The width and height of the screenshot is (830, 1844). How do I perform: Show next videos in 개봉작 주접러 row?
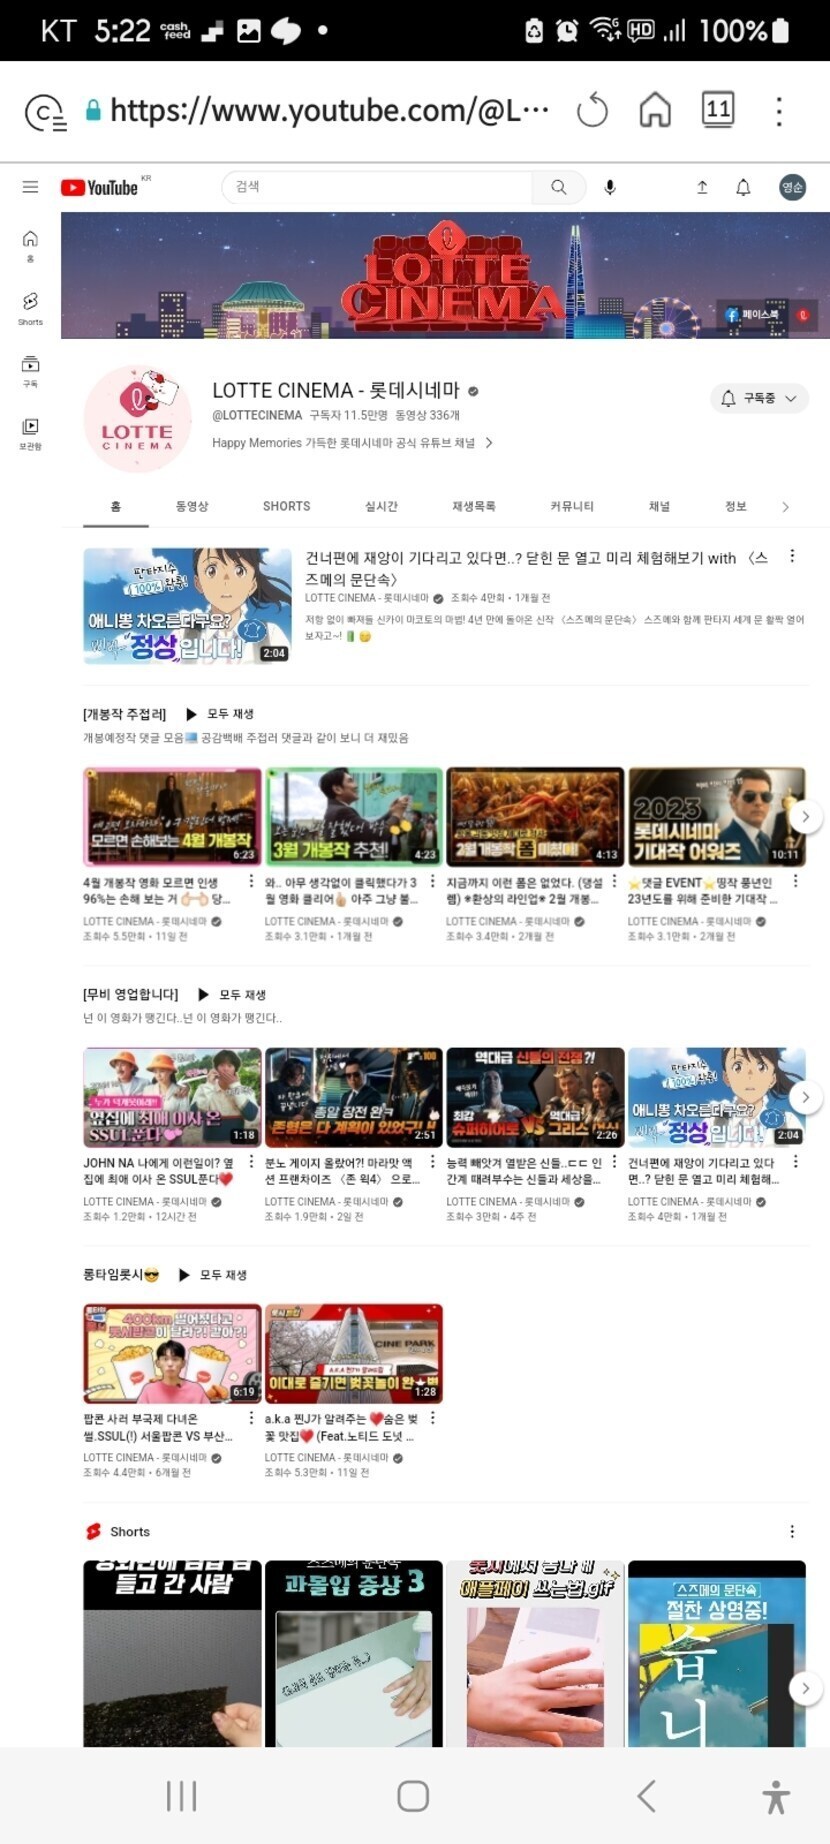coord(805,817)
